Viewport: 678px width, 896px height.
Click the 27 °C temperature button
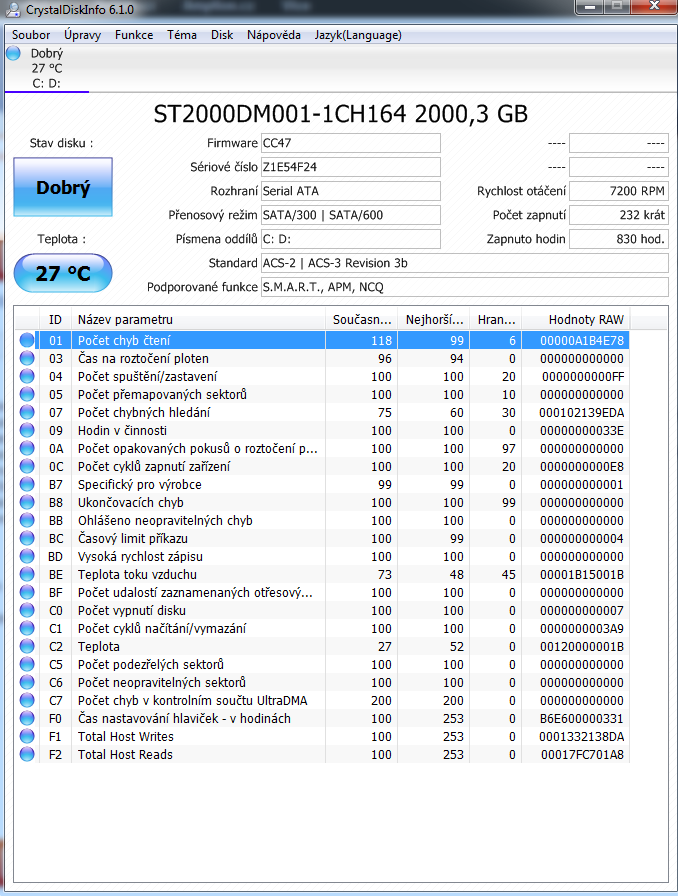(x=63, y=273)
